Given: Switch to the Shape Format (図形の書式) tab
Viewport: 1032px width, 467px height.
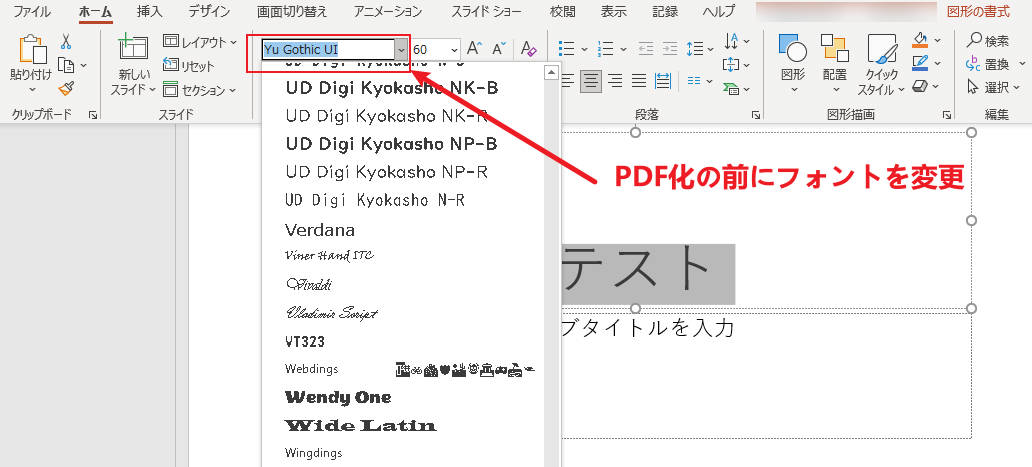Looking at the screenshot, I should click(x=978, y=11).
